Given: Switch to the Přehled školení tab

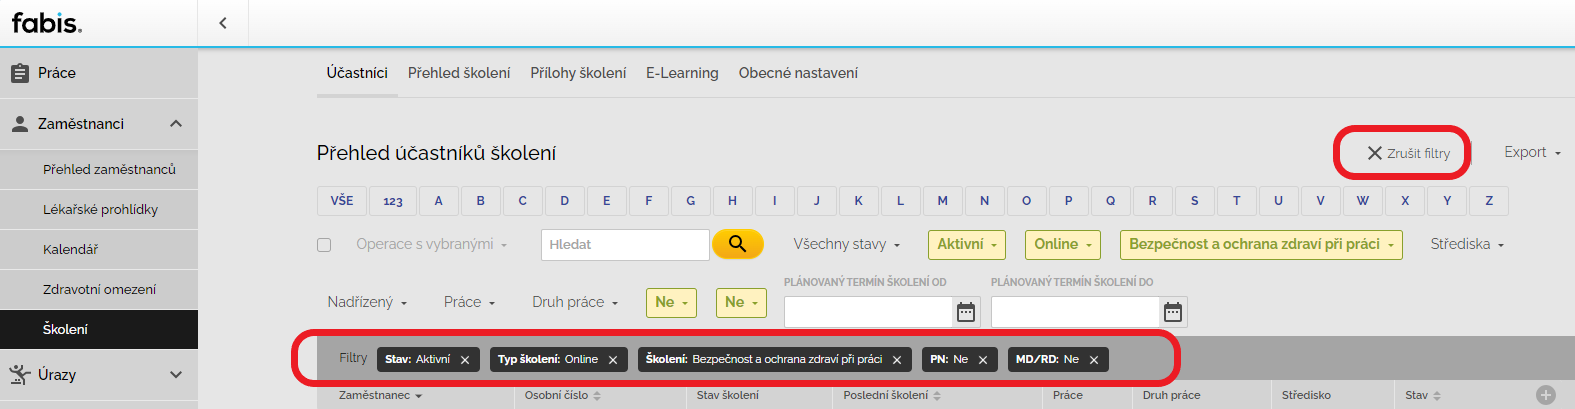Looking at the screenshot, I should pos(459,73).
